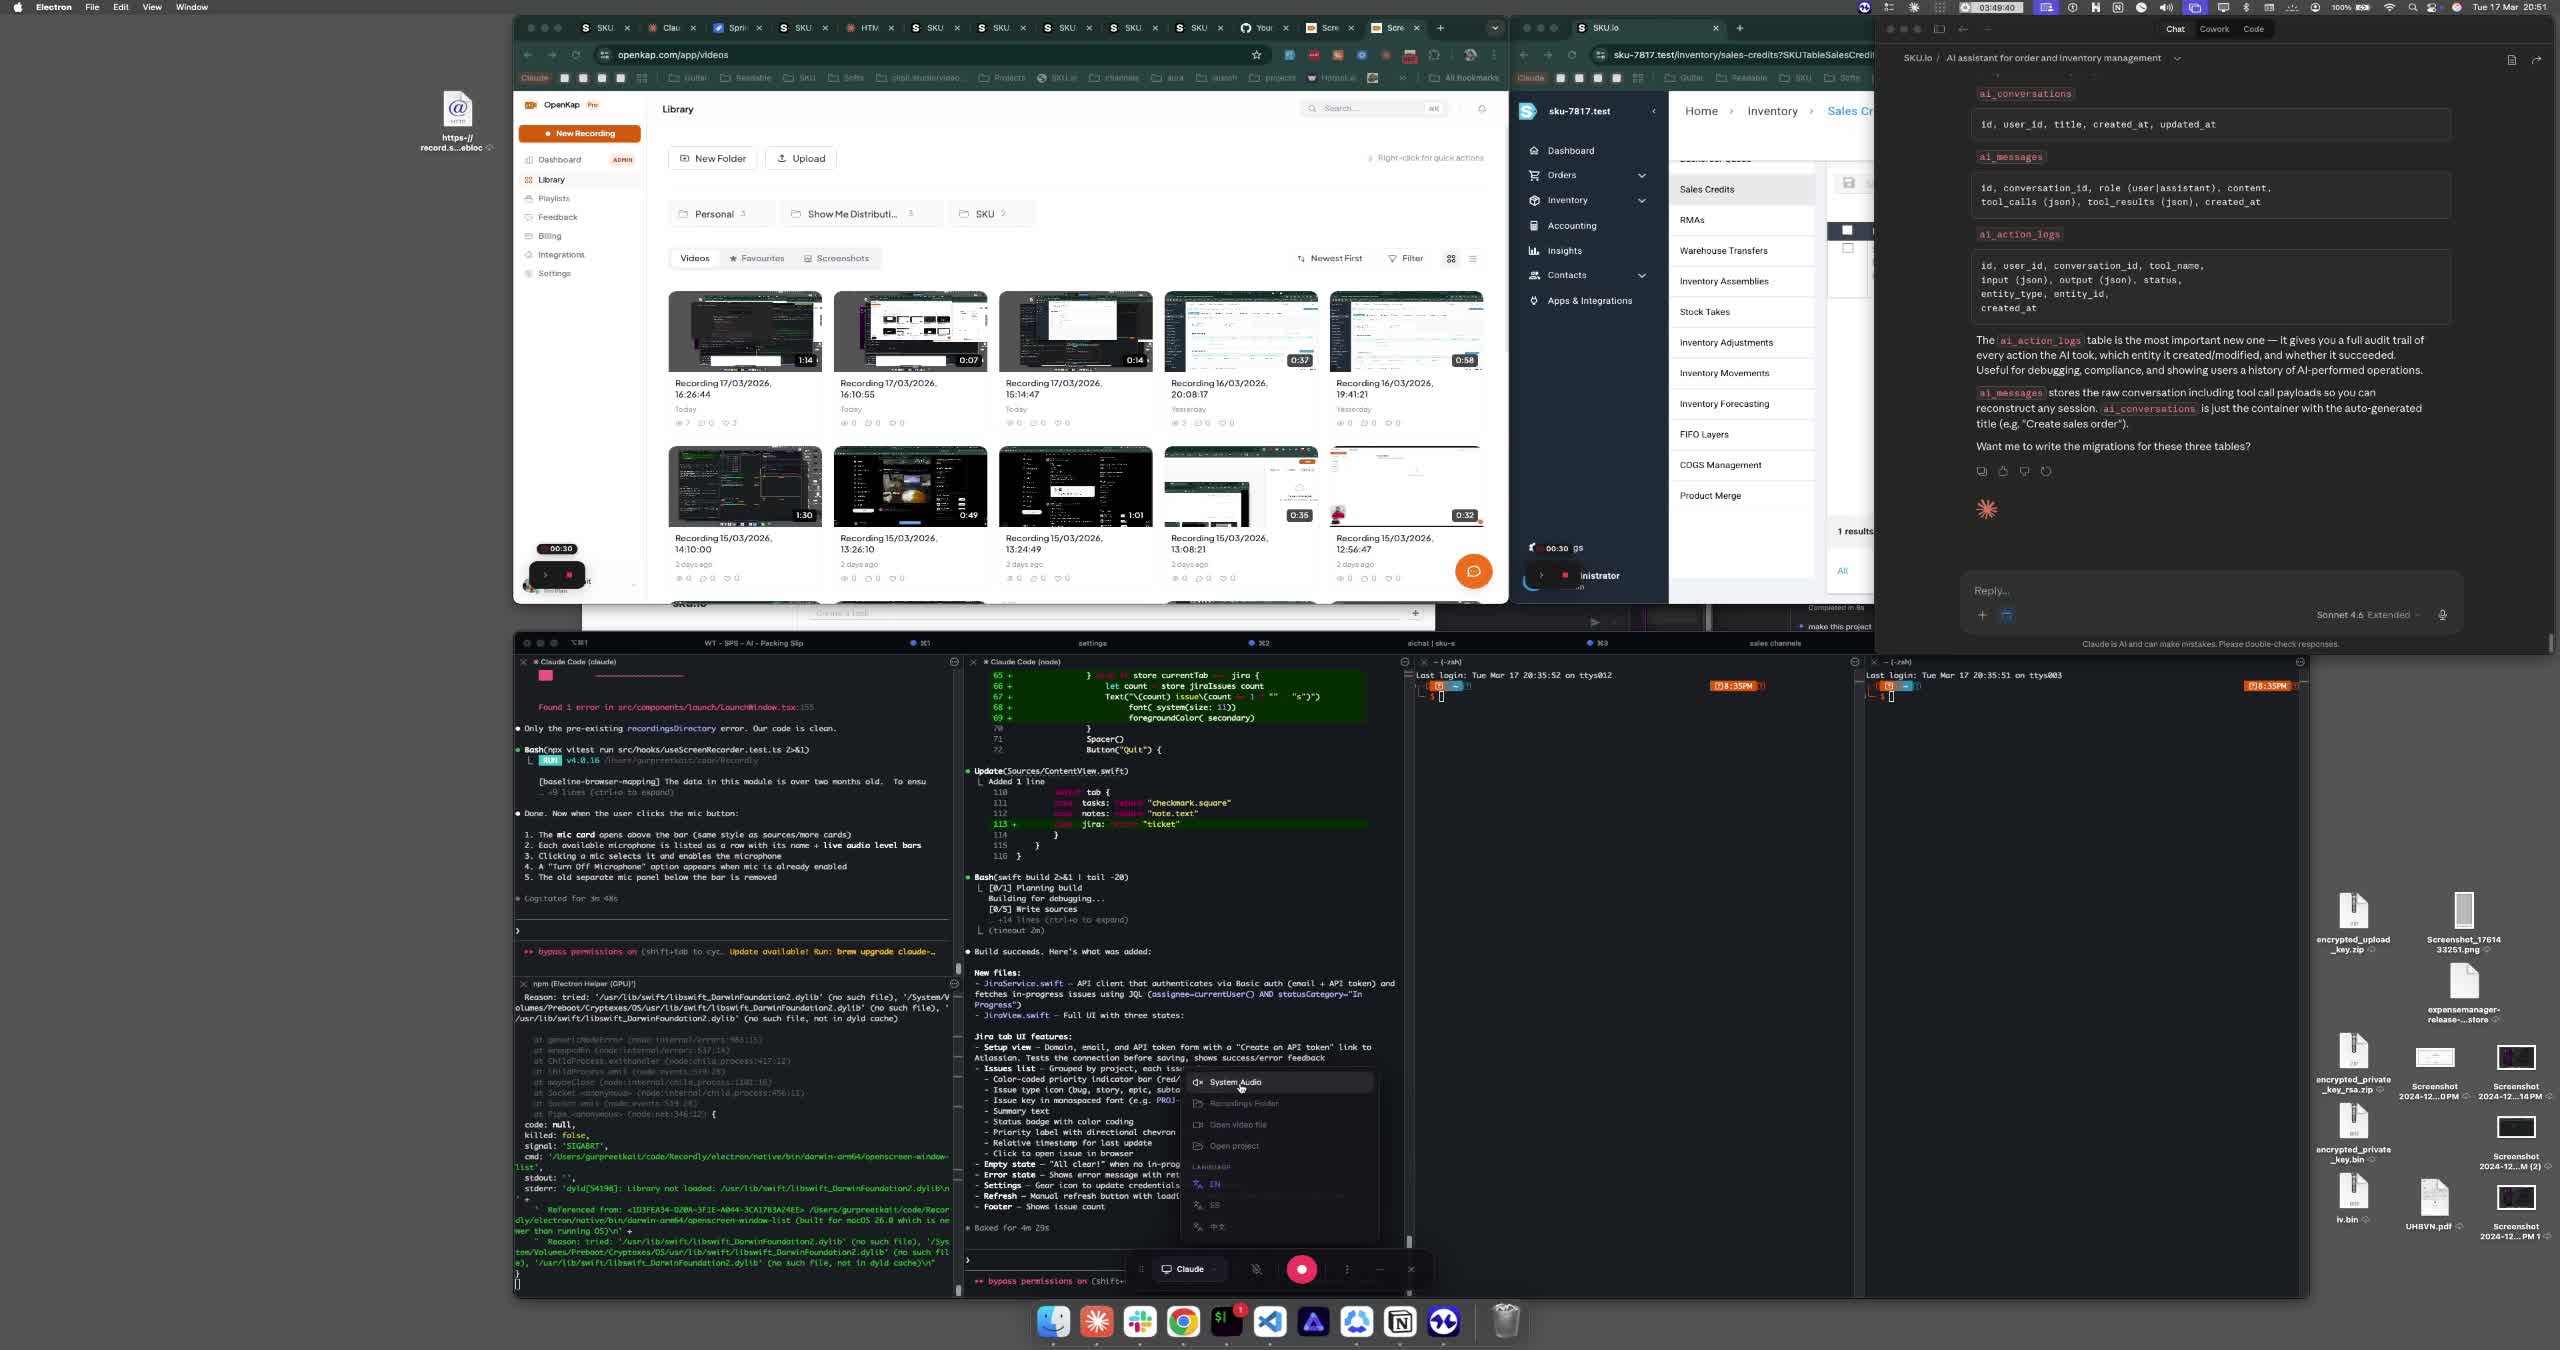Select Open project in recorder popup menu
The height and width of the screenshot is (1350, 2560).
point(1233,1146)
